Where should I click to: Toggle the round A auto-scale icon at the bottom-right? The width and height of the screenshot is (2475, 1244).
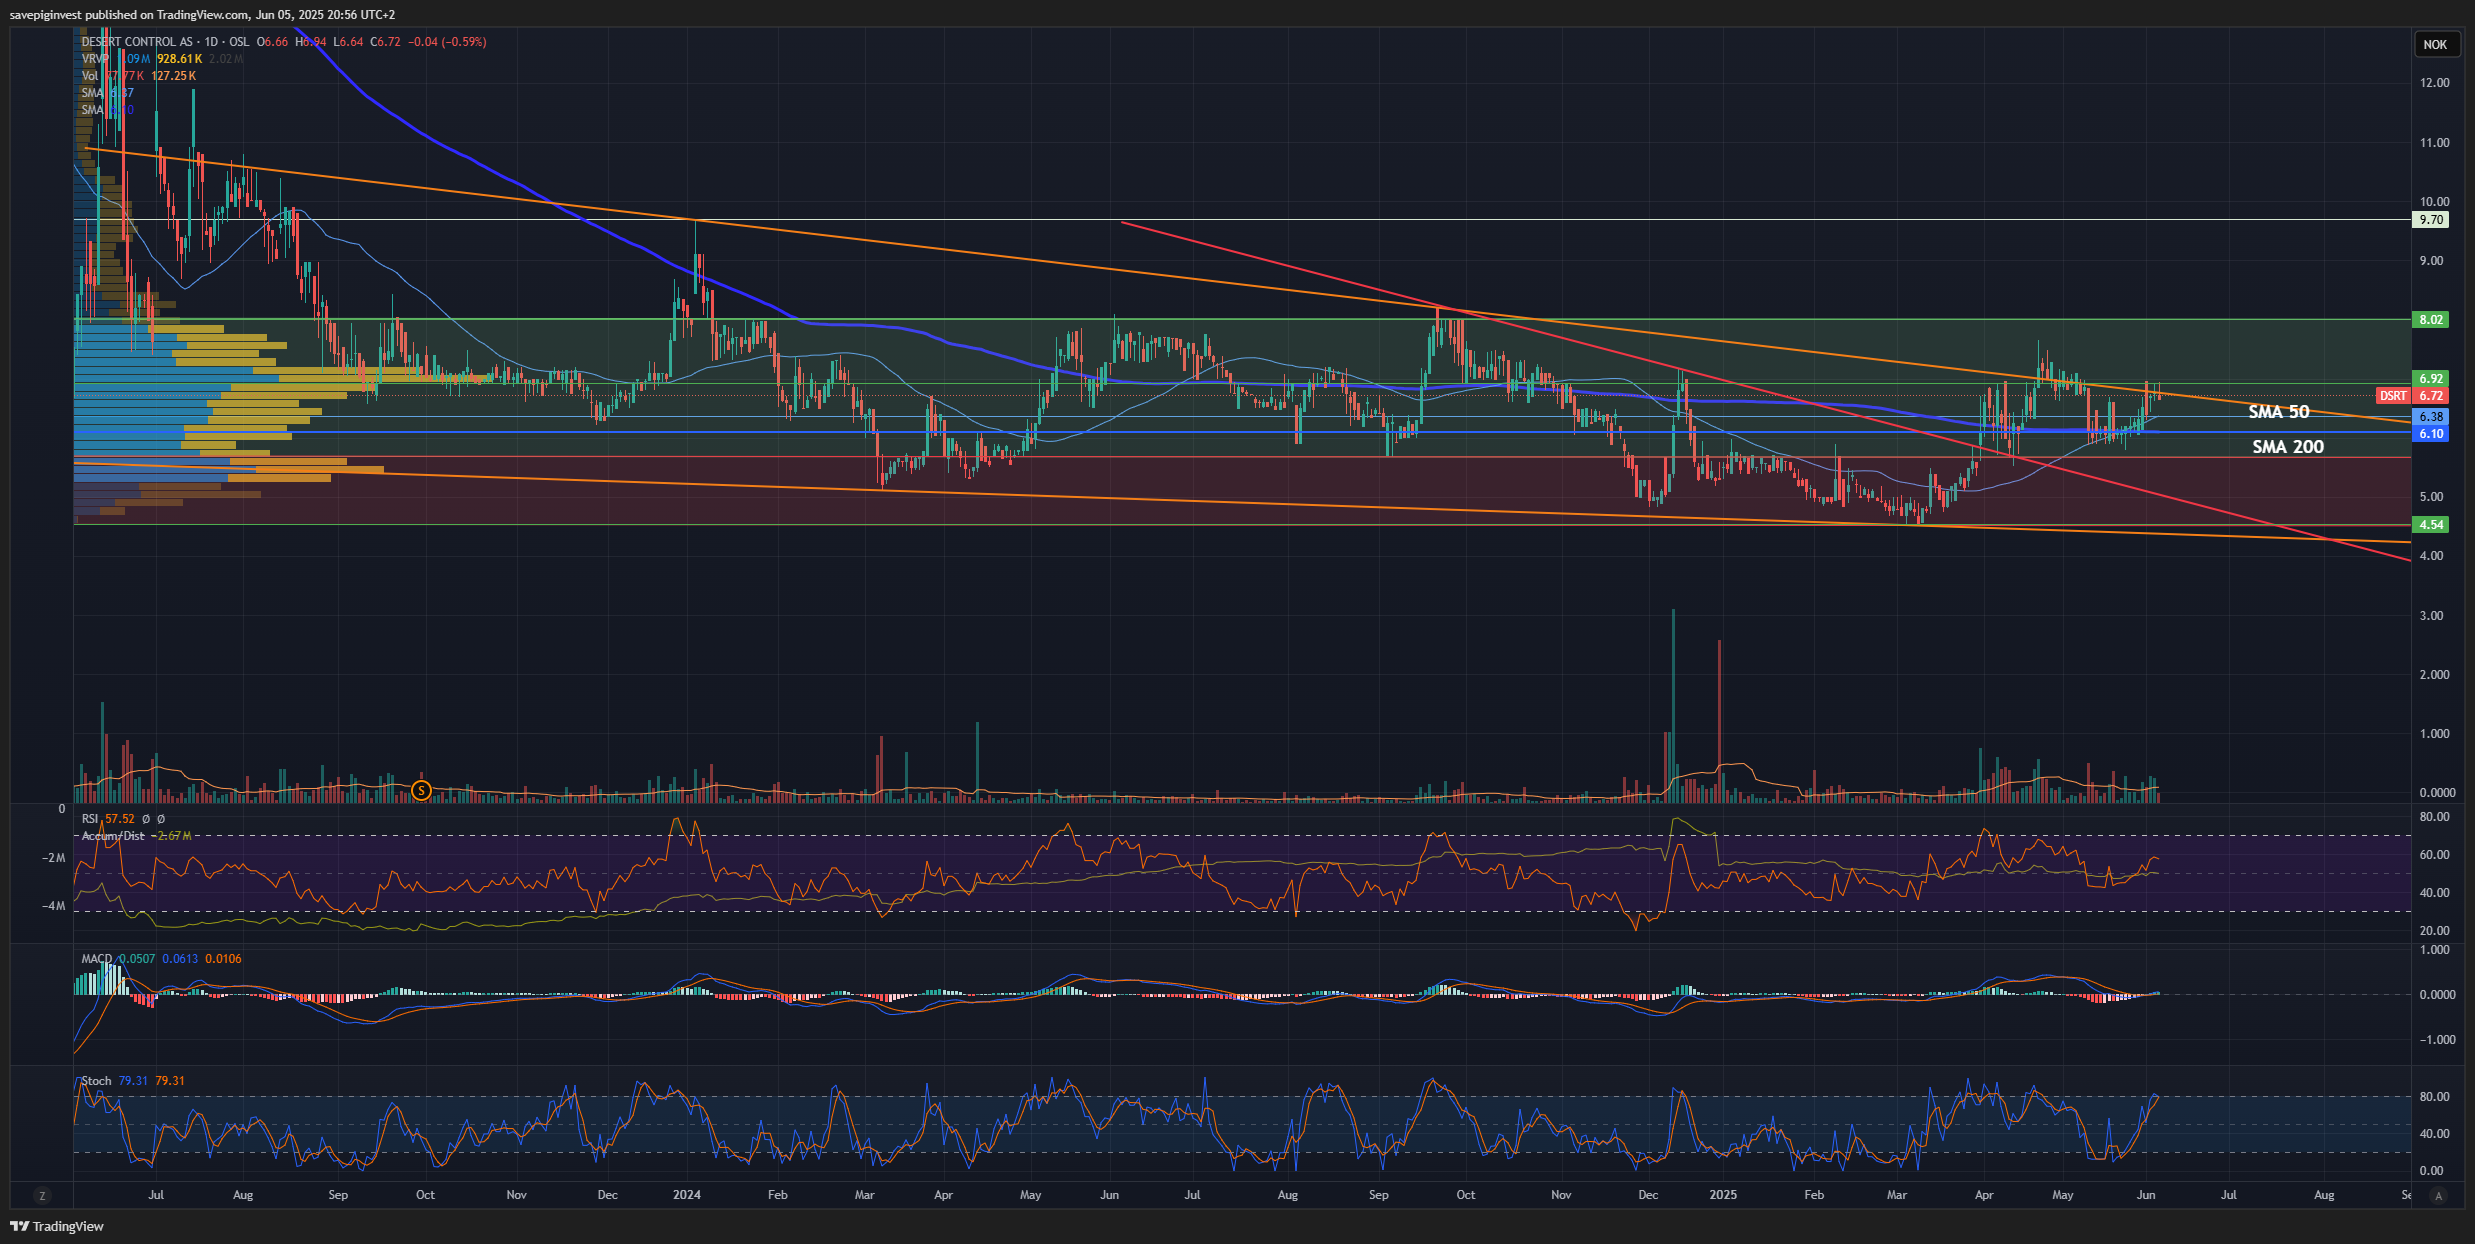click(x=2439, y=1195)
